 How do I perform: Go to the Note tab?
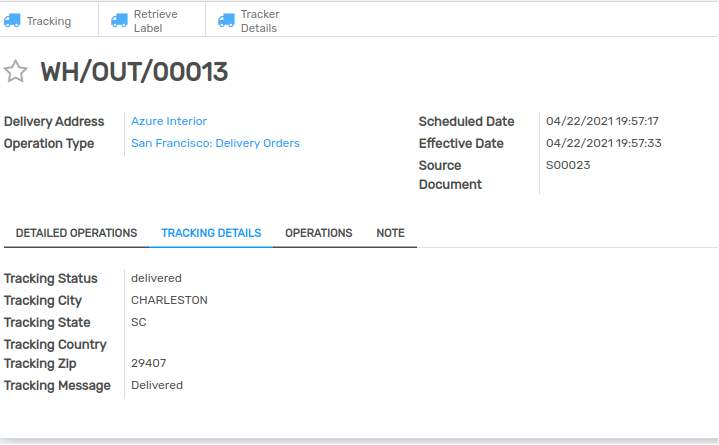390,233
